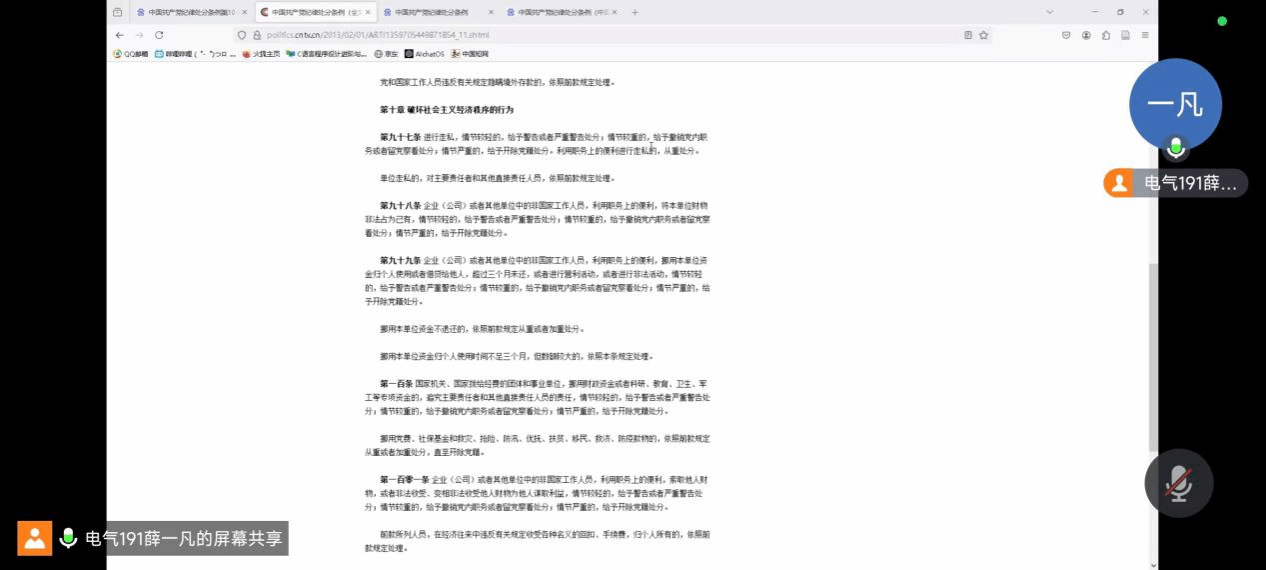Go forward to the next page

coord(139,34)
